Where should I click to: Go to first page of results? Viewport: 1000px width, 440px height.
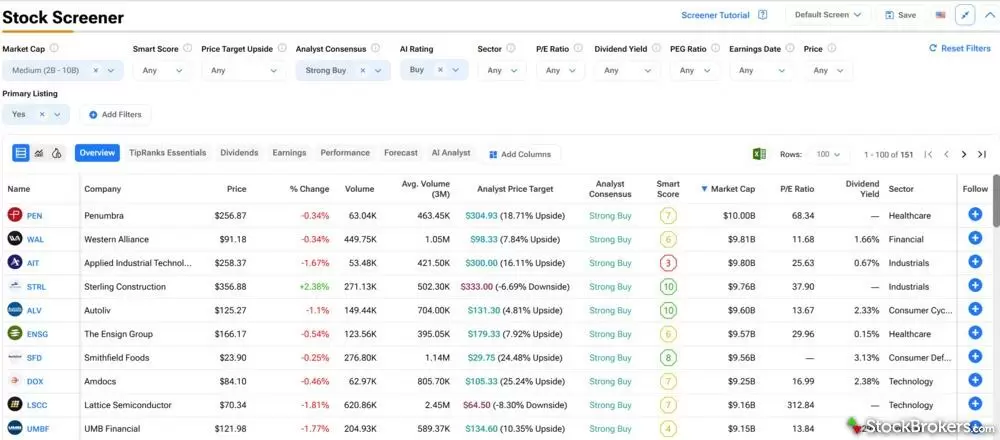pyautogui.click(x=928, y=154)
